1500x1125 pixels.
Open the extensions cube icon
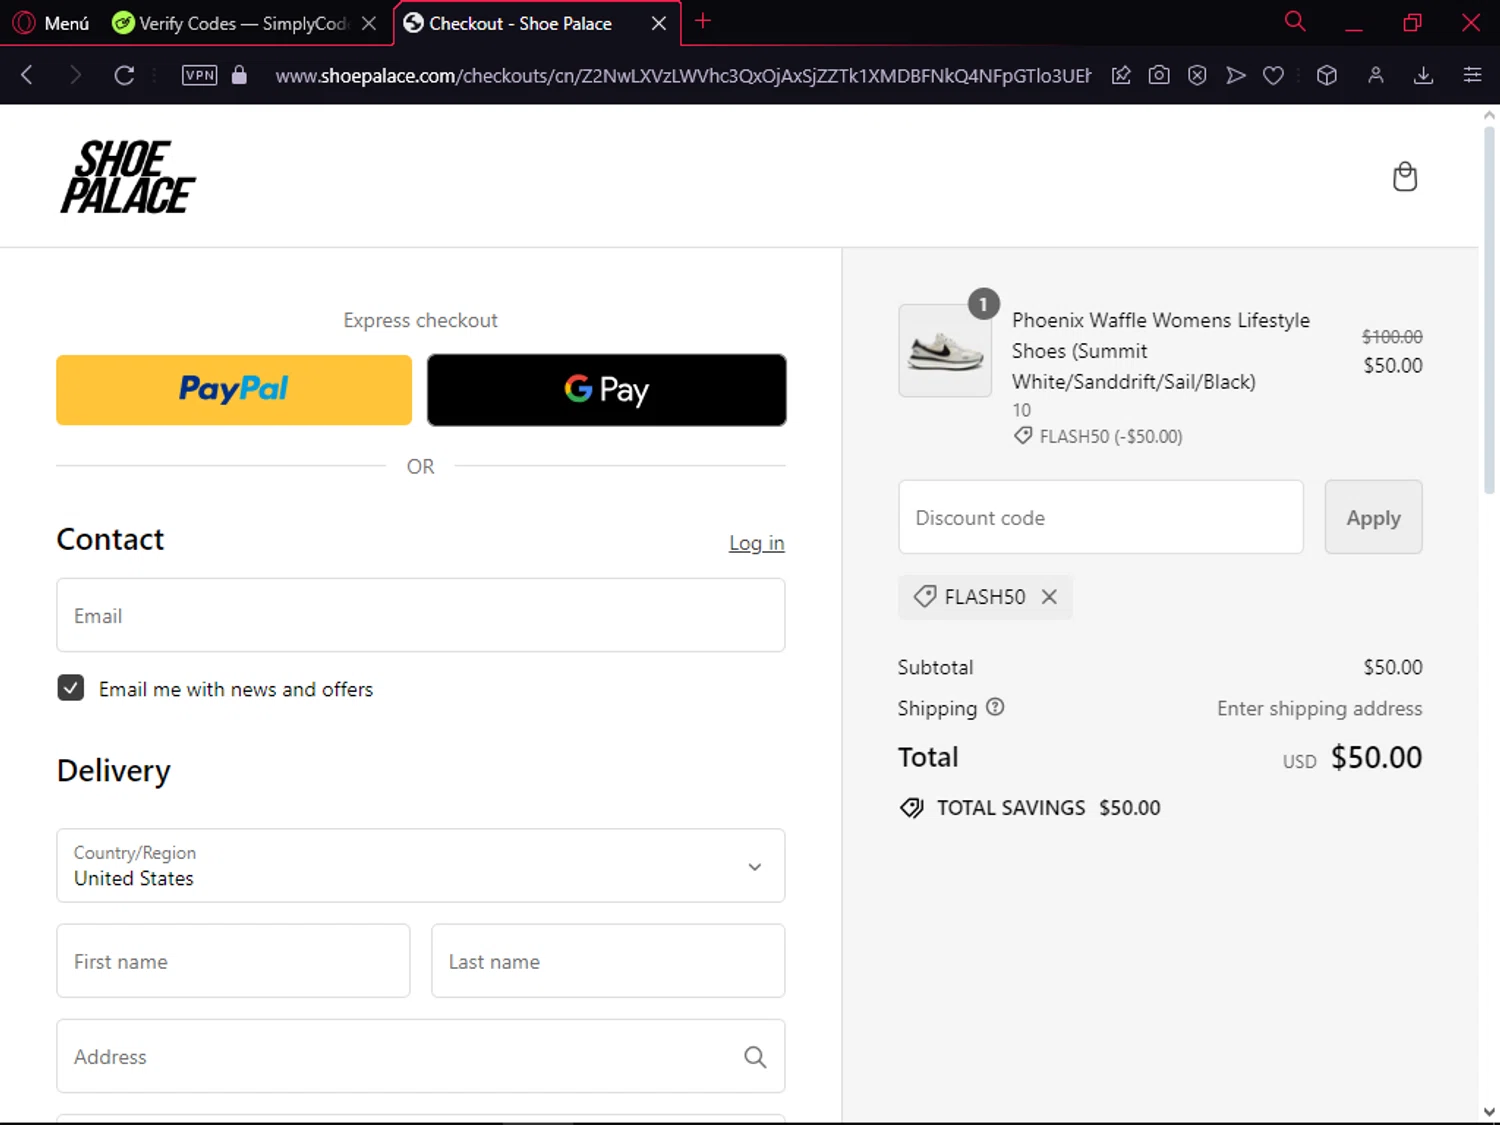[1327, 75]
